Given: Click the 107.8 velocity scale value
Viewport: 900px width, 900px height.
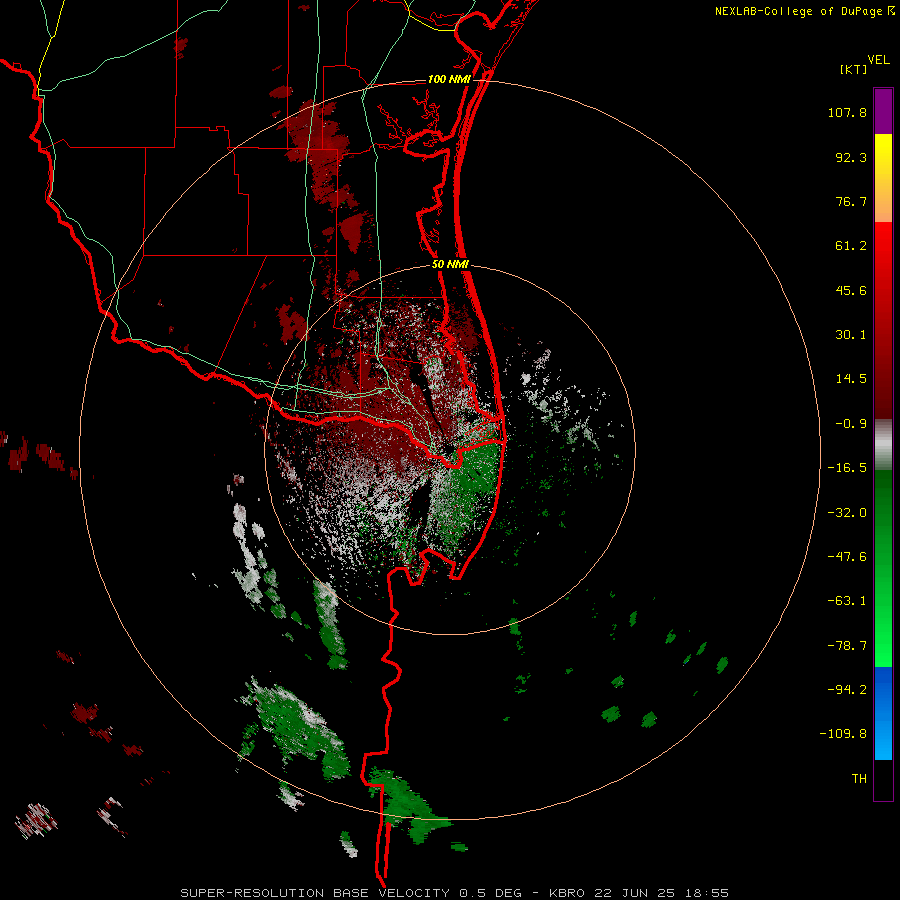Looking at the screenshot, I should pos(847,112).
